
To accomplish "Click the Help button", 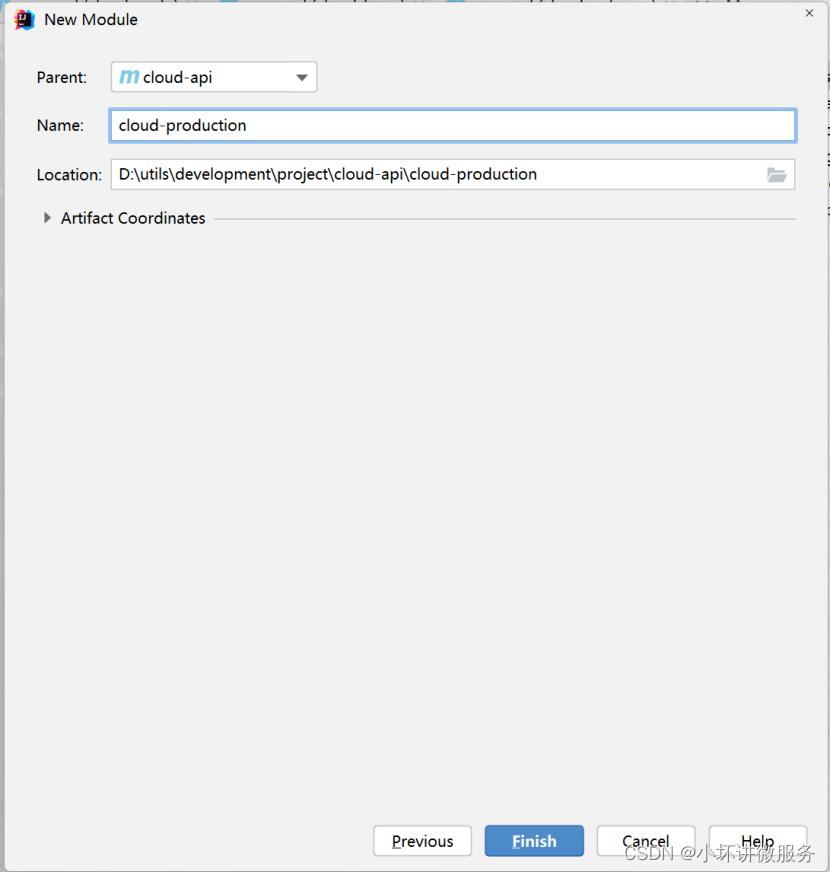I will tap(758, 841).
